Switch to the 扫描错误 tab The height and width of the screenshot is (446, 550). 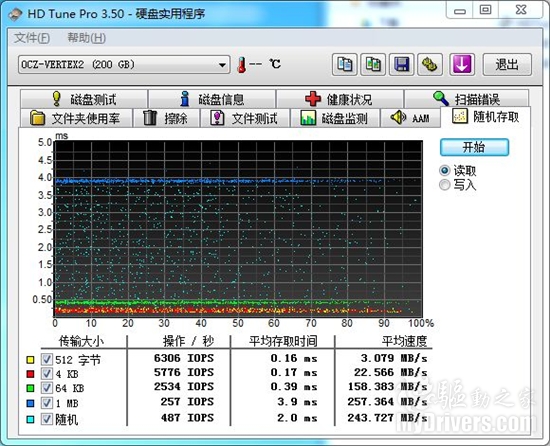[x=467, y=99]
